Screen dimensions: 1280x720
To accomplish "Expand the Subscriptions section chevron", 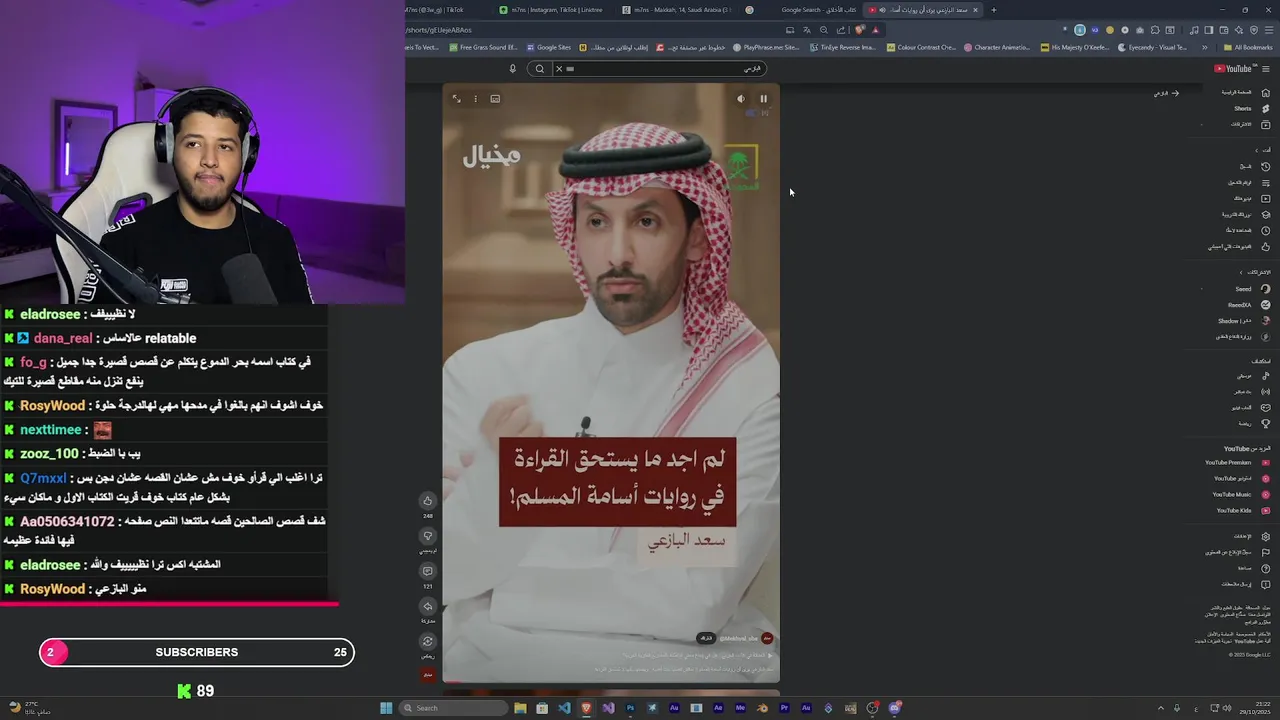I will coord(1242,272).
